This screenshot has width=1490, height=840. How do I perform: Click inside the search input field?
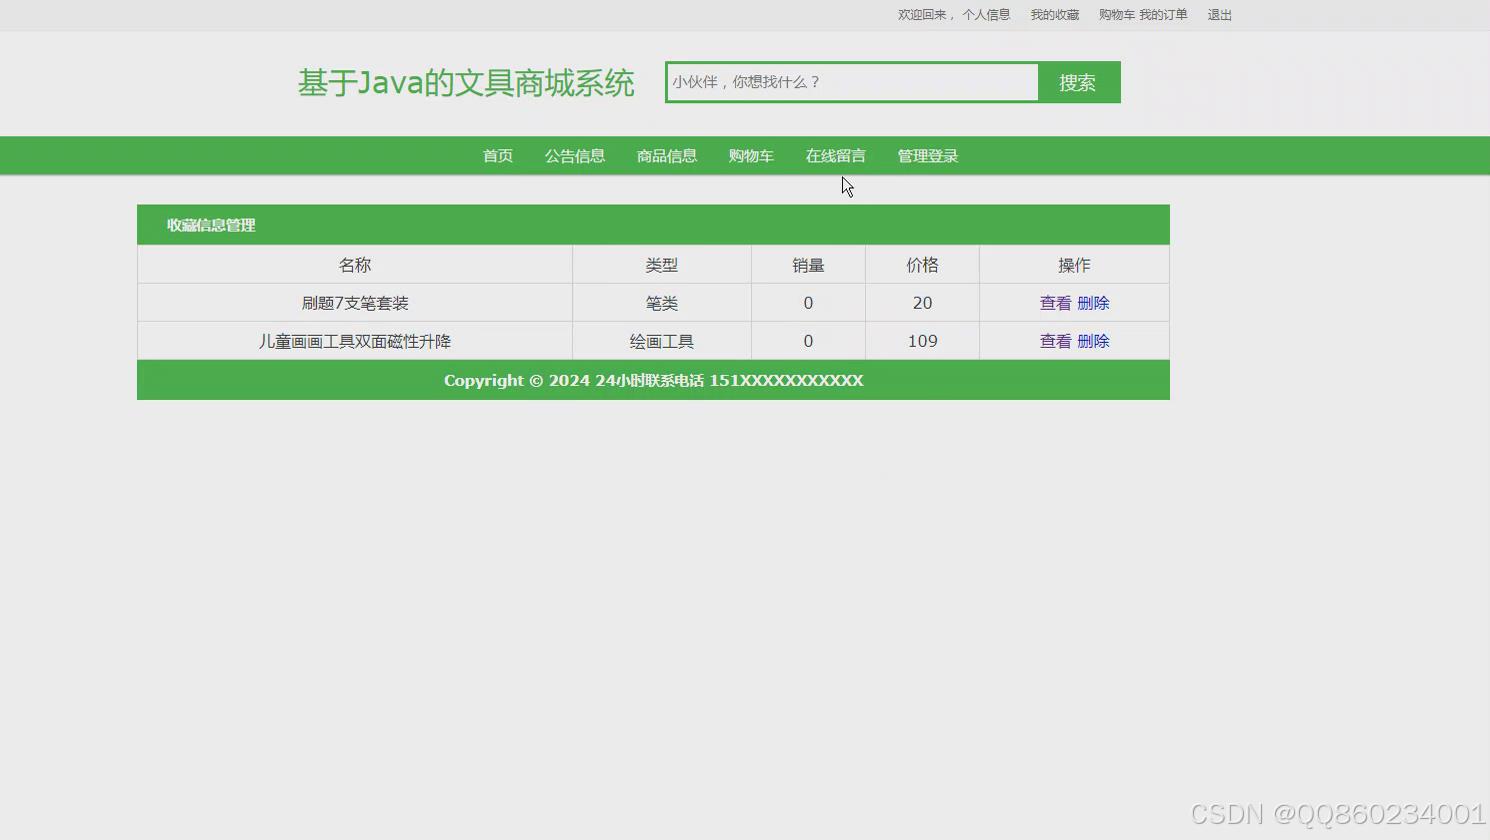851,82
